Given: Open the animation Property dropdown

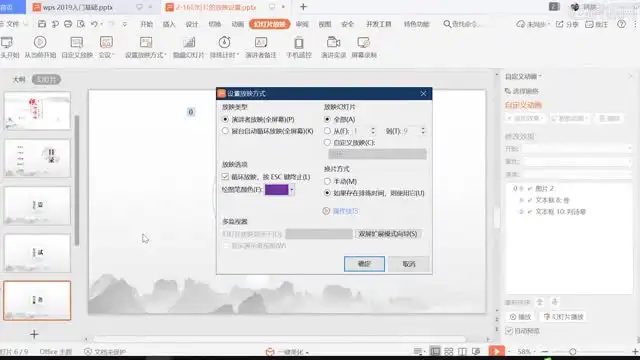Looking at the screenshot, I should point(578,162).
